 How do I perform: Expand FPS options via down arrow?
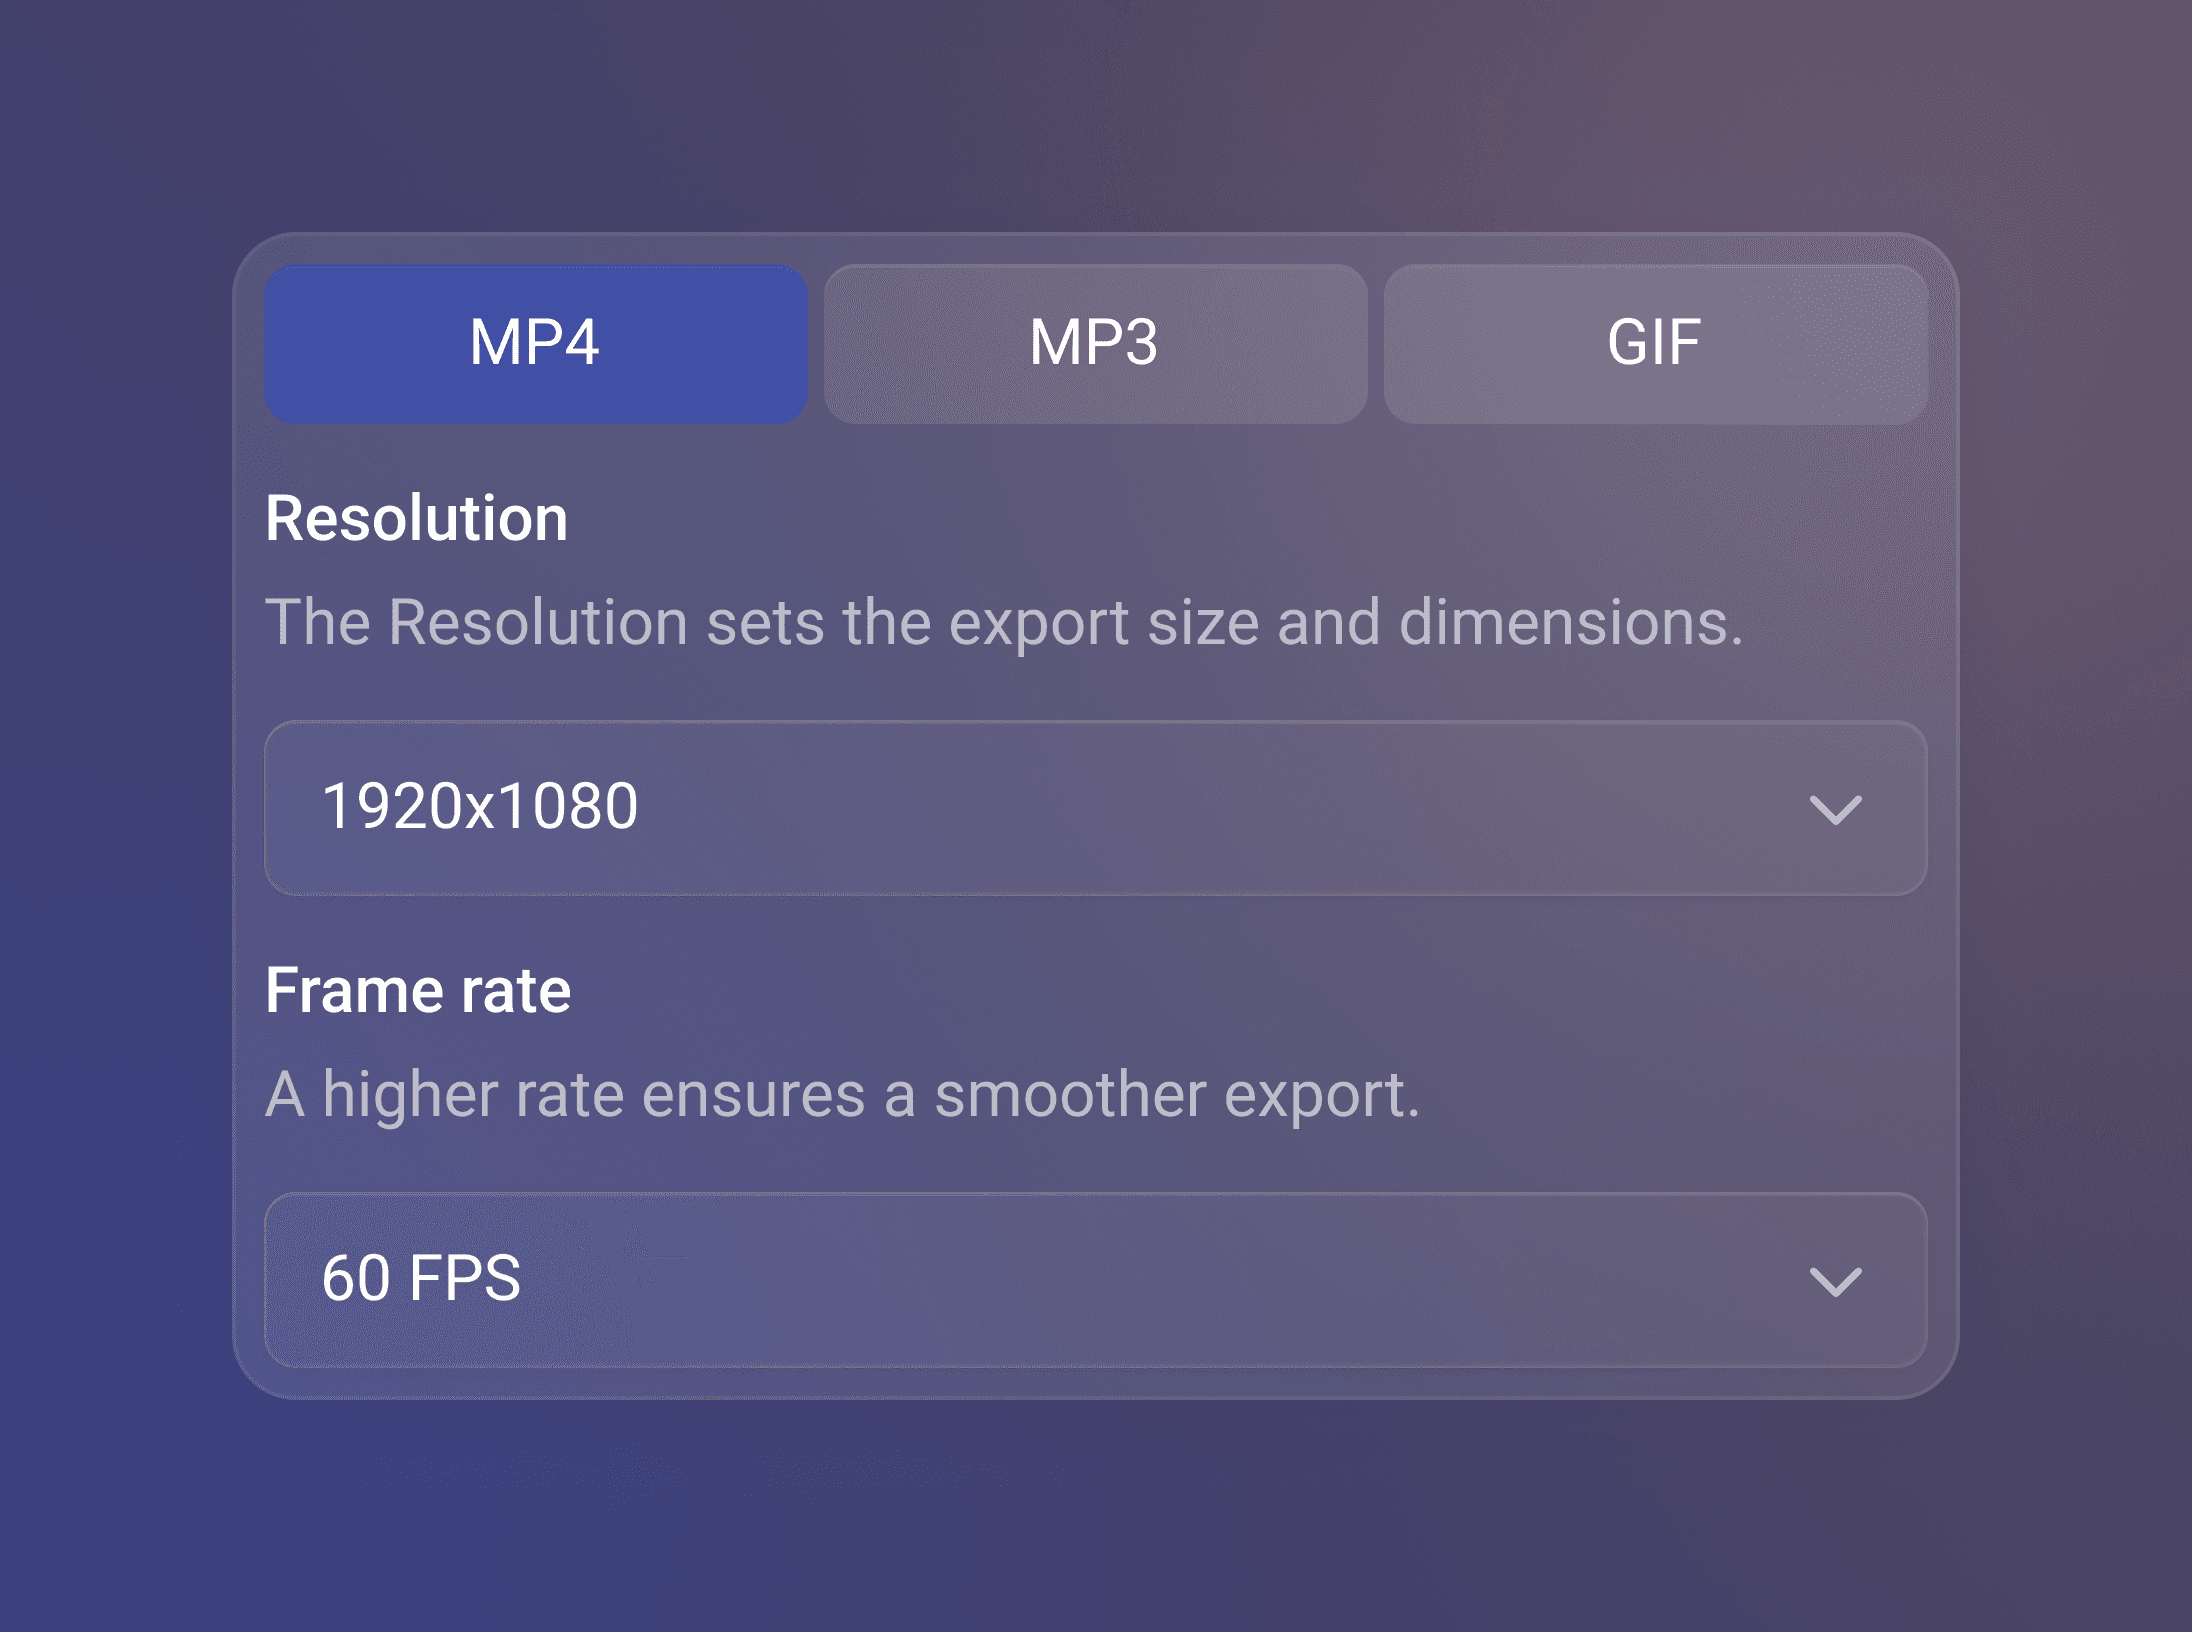(x=1835, y=1281)
